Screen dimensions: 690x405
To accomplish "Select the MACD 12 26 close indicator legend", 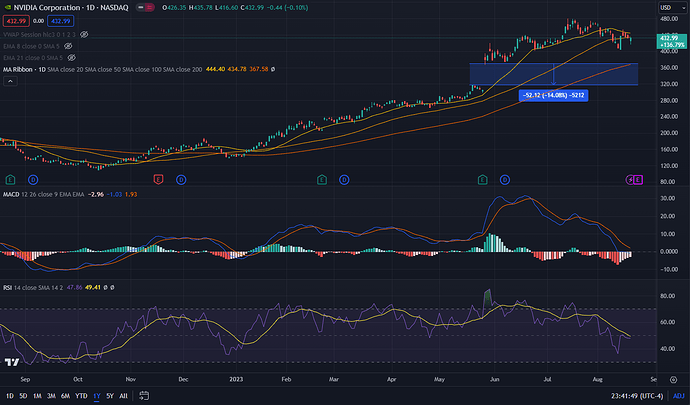I will click(43, 194).
